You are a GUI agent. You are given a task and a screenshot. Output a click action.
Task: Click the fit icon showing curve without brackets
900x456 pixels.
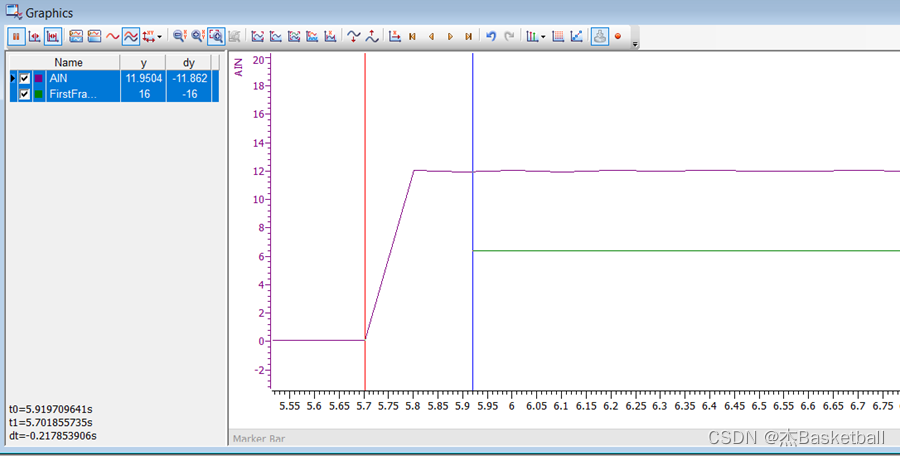pos(276,36)
